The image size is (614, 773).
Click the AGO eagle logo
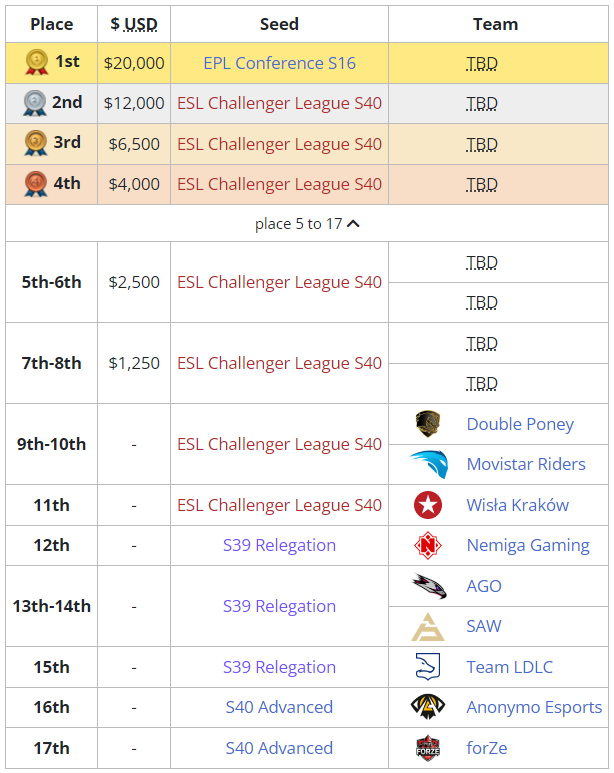[x=428, y=586]
